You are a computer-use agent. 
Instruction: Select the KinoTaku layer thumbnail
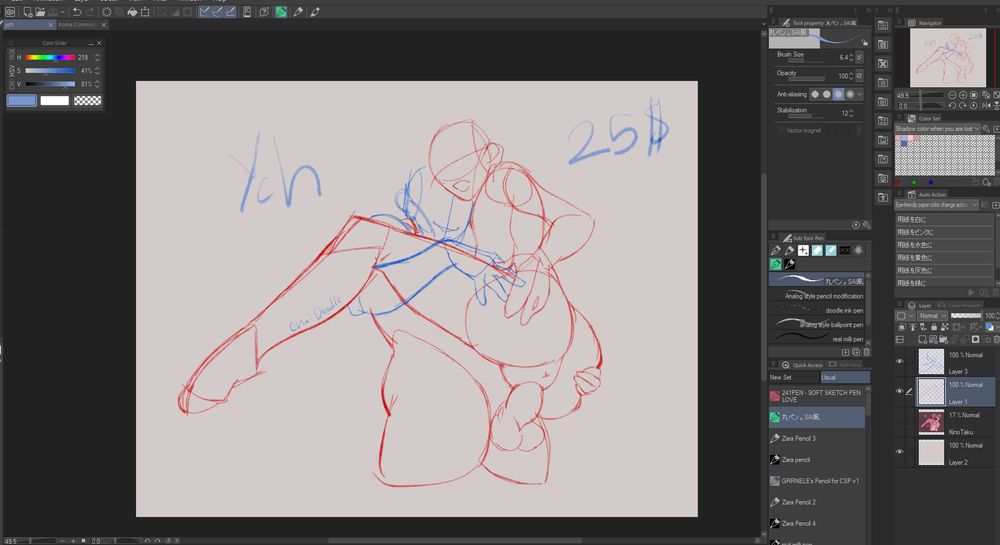point(931,422)
